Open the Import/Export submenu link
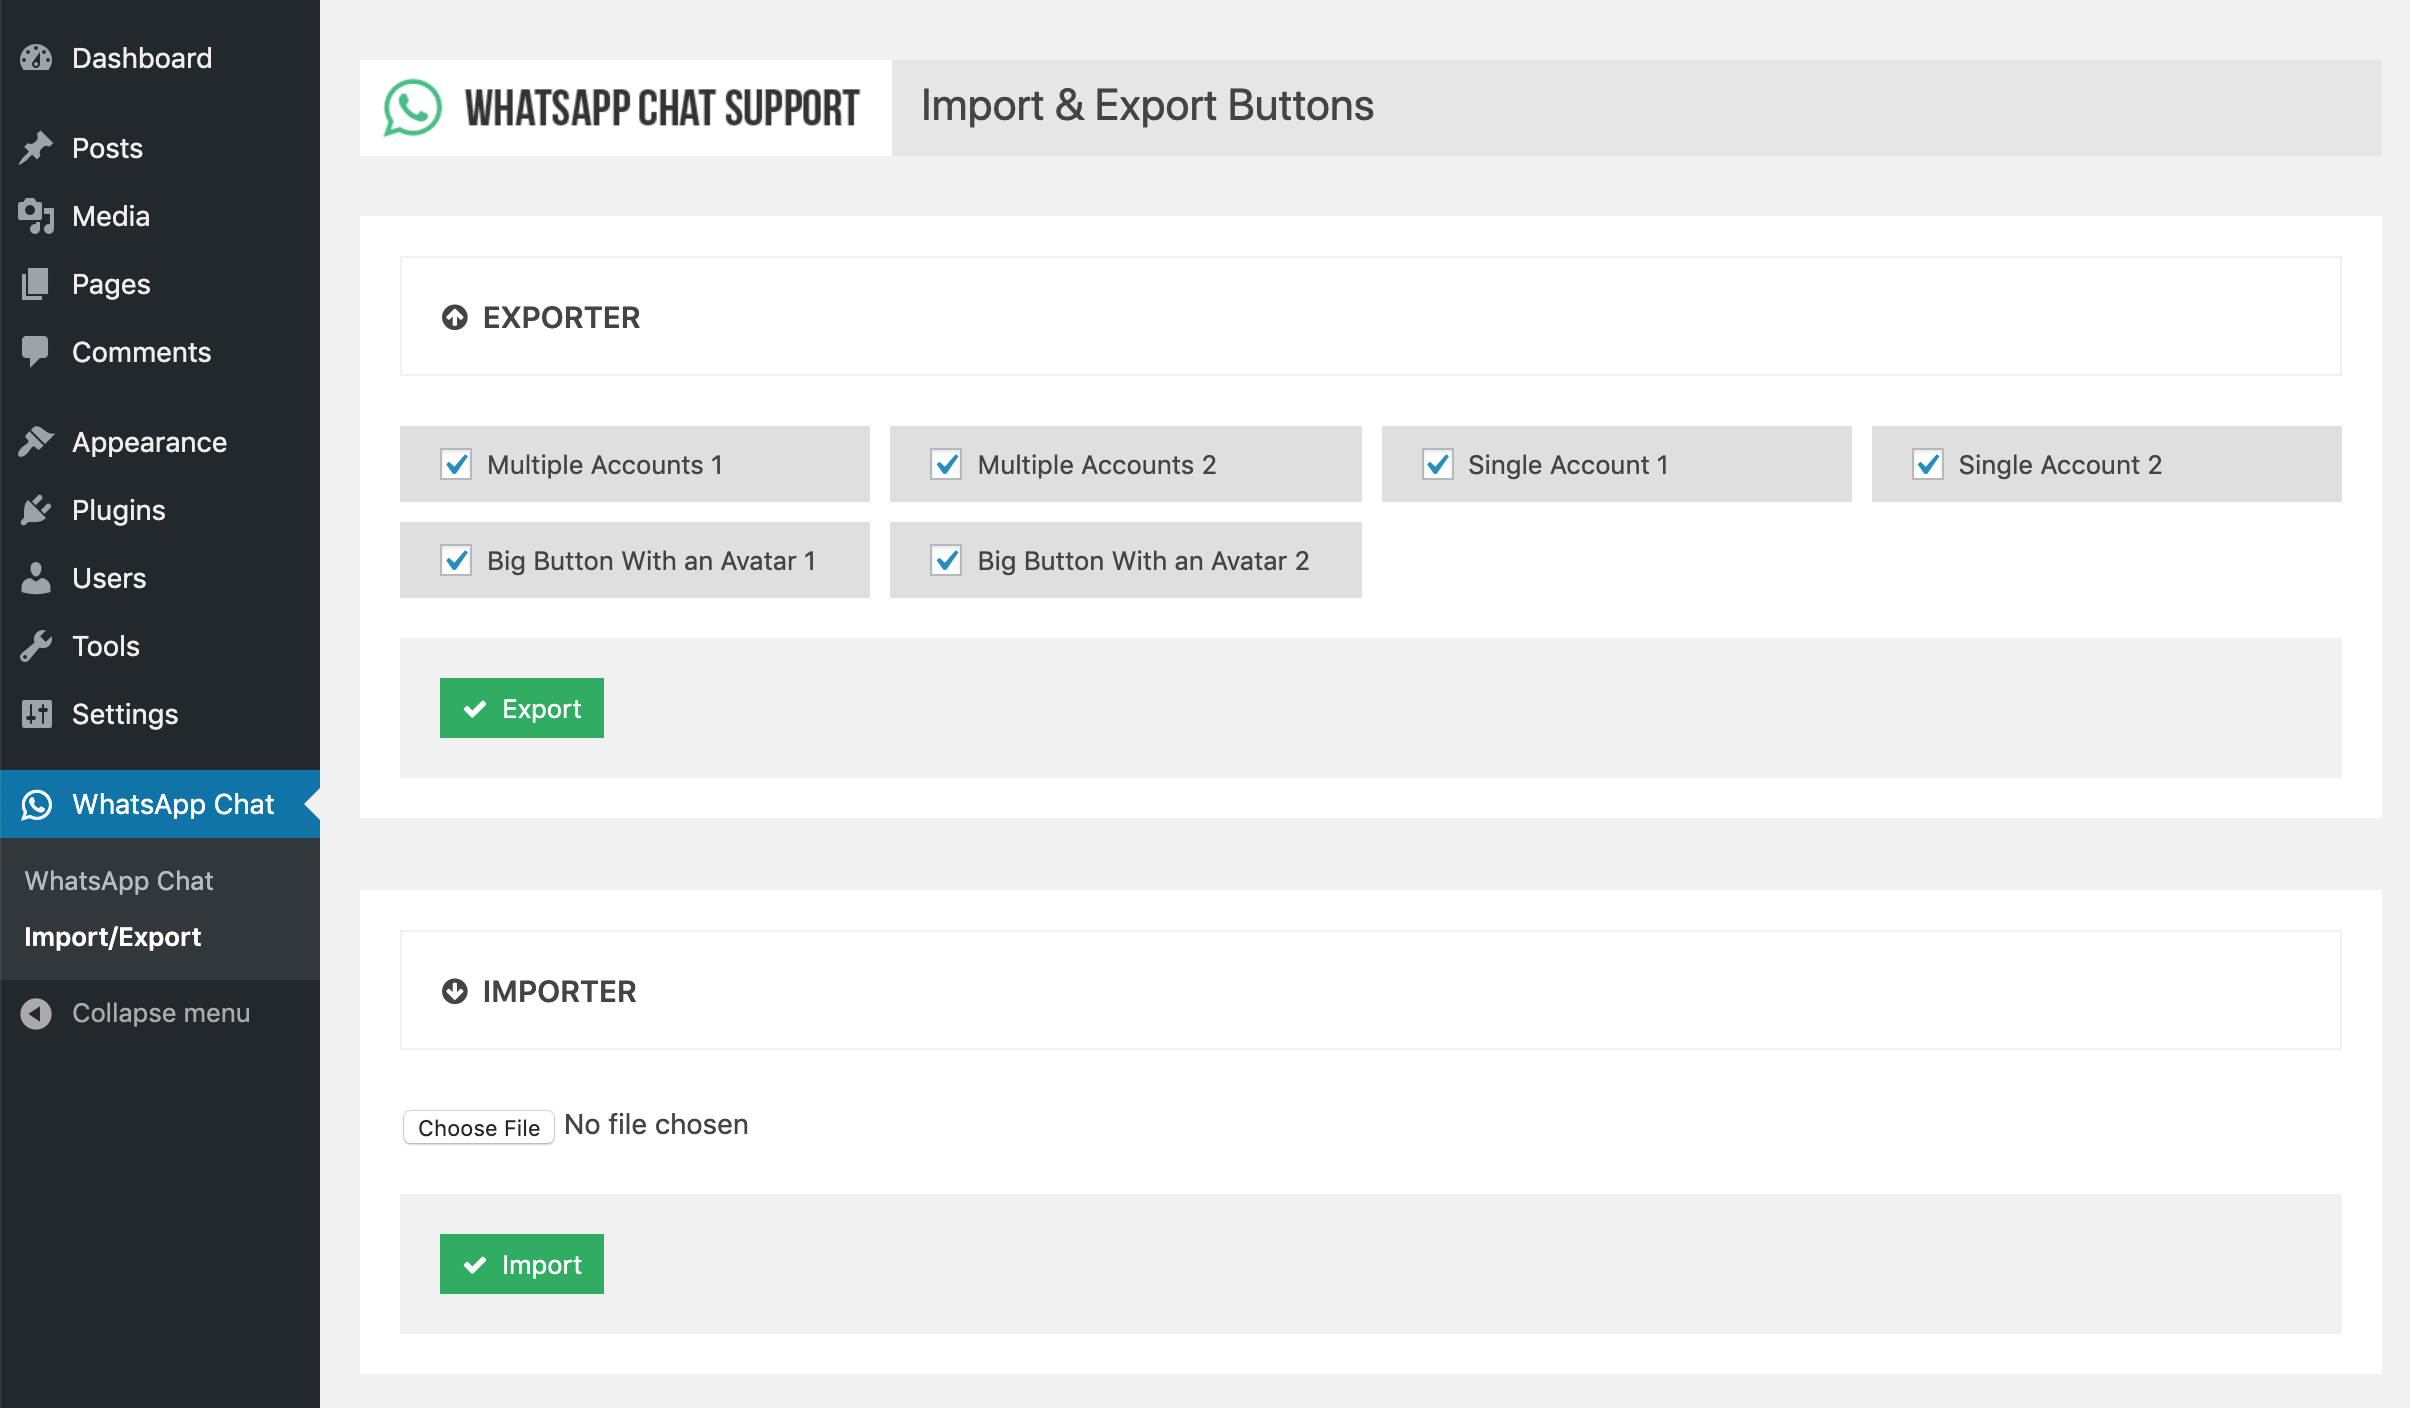 tap(113, 937)
